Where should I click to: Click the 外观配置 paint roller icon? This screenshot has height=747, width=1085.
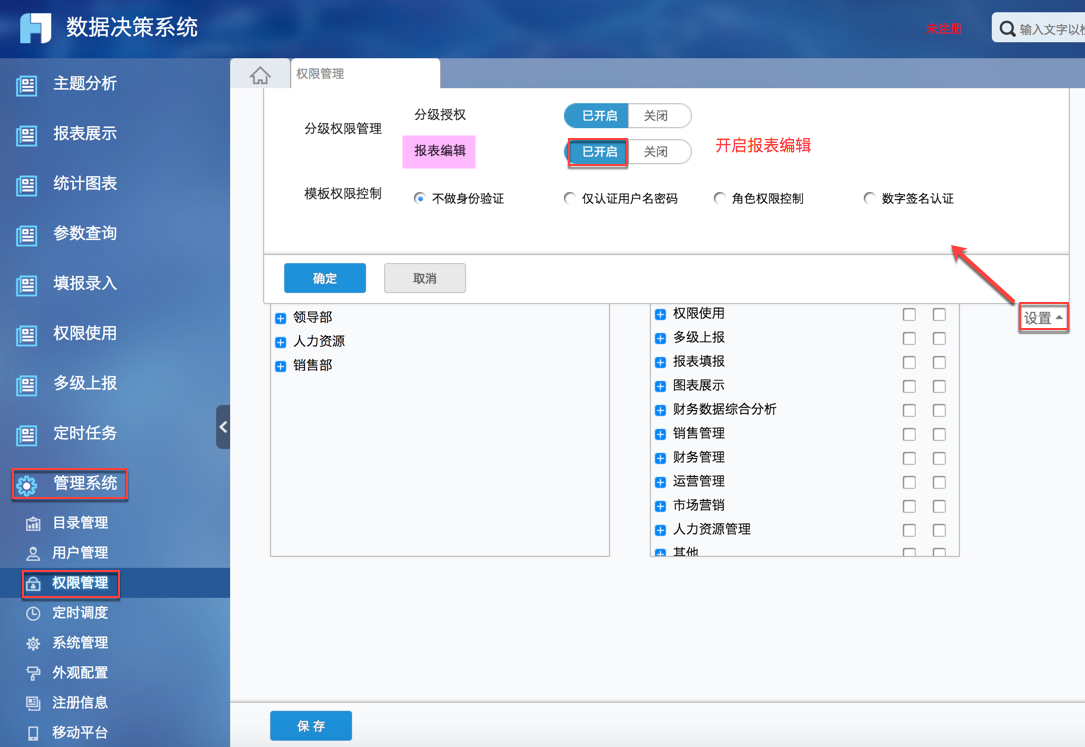[33, 673]
